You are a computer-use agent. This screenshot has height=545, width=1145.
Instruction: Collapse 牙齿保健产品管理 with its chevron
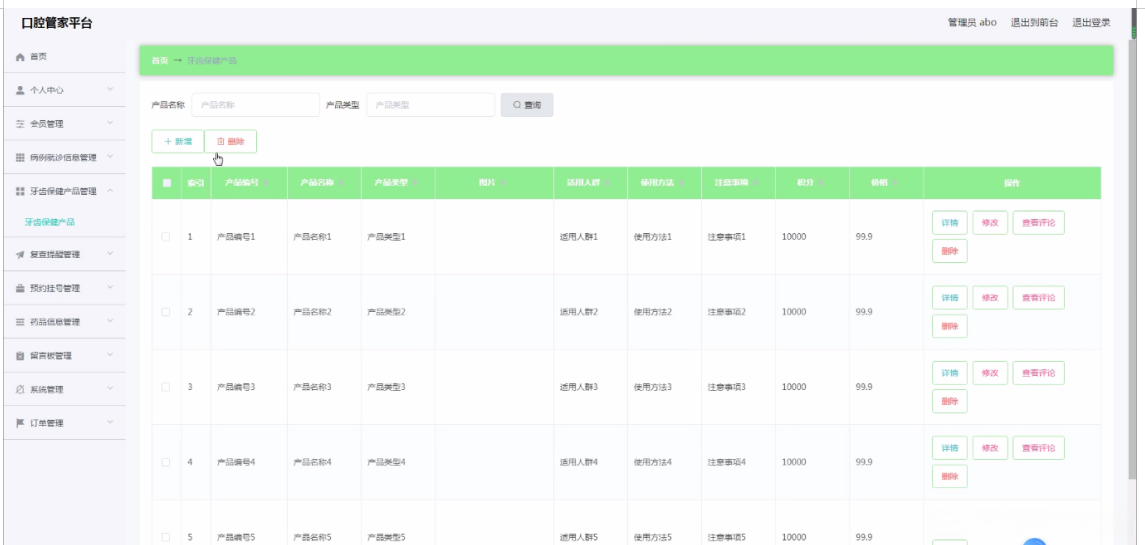coord(110,191)
